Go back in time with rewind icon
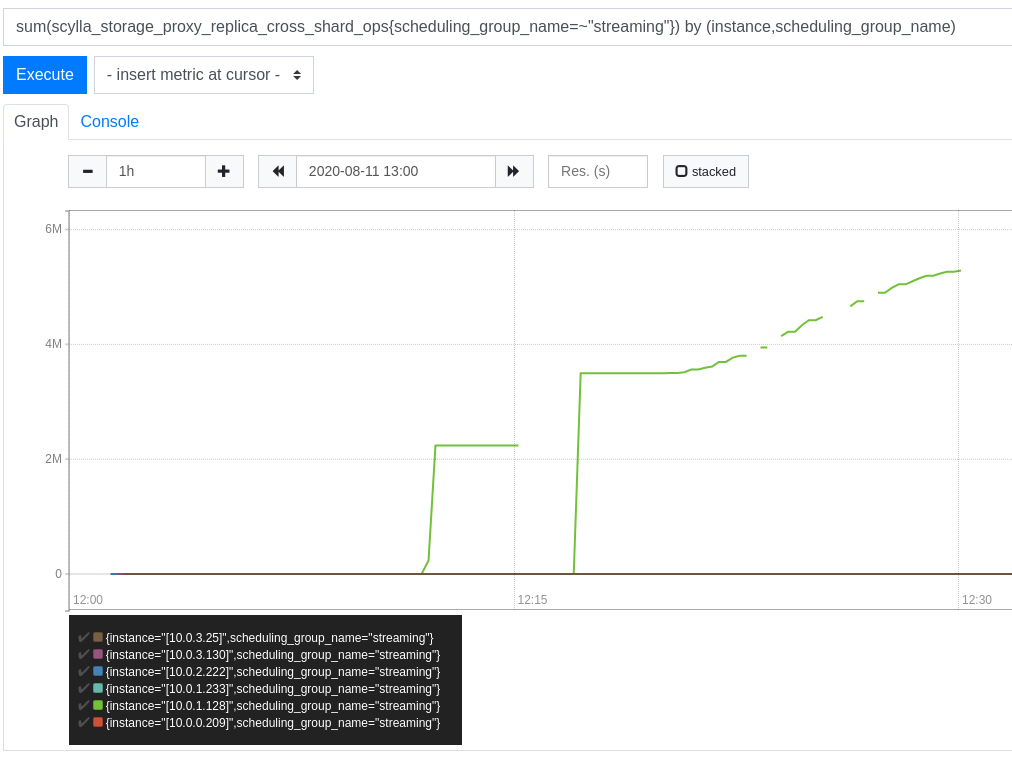 pos(278,172)
